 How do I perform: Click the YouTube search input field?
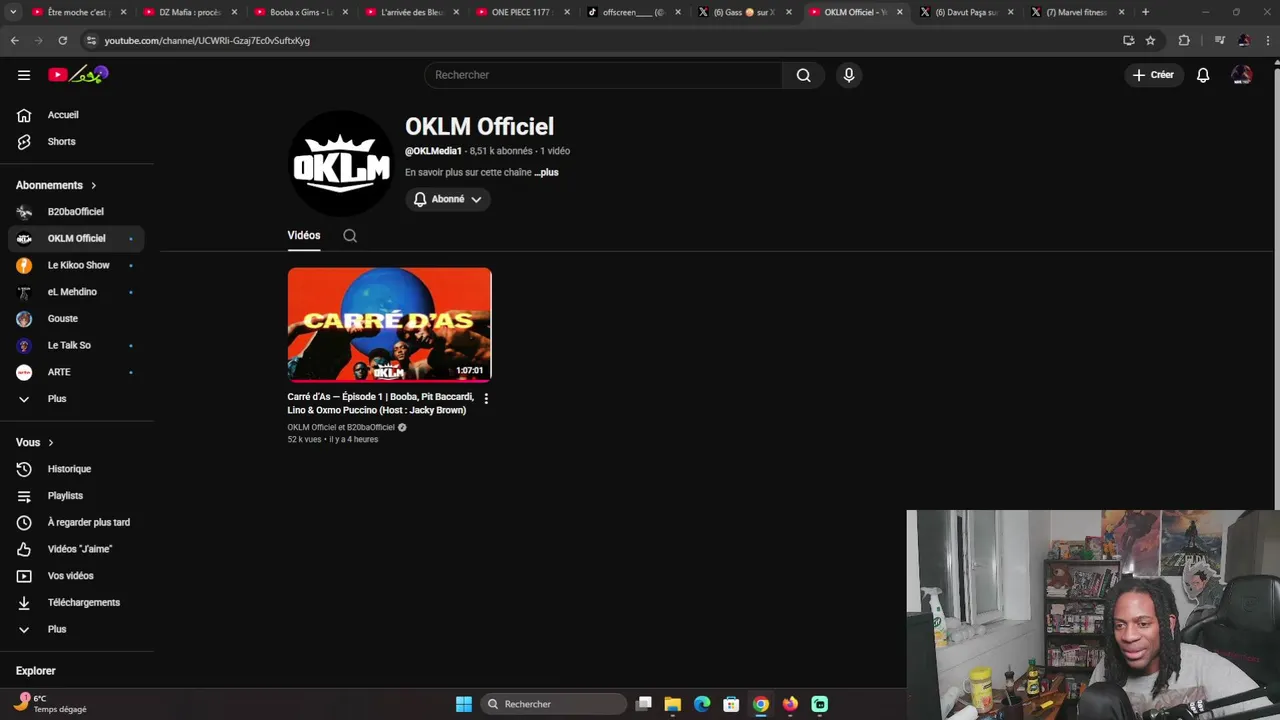click(603, 75)
